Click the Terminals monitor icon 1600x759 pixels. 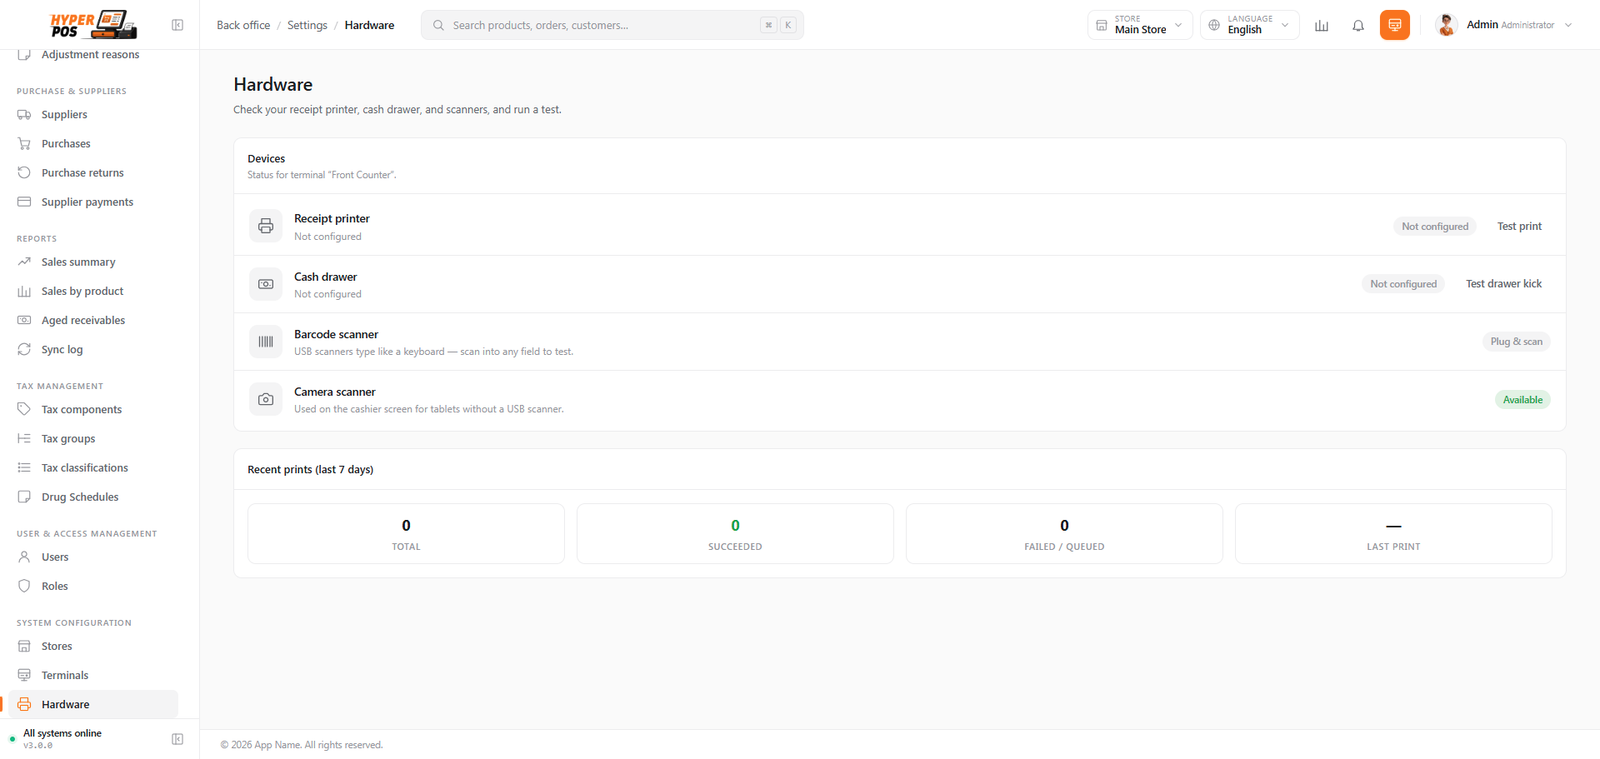(x=24, y=675)
